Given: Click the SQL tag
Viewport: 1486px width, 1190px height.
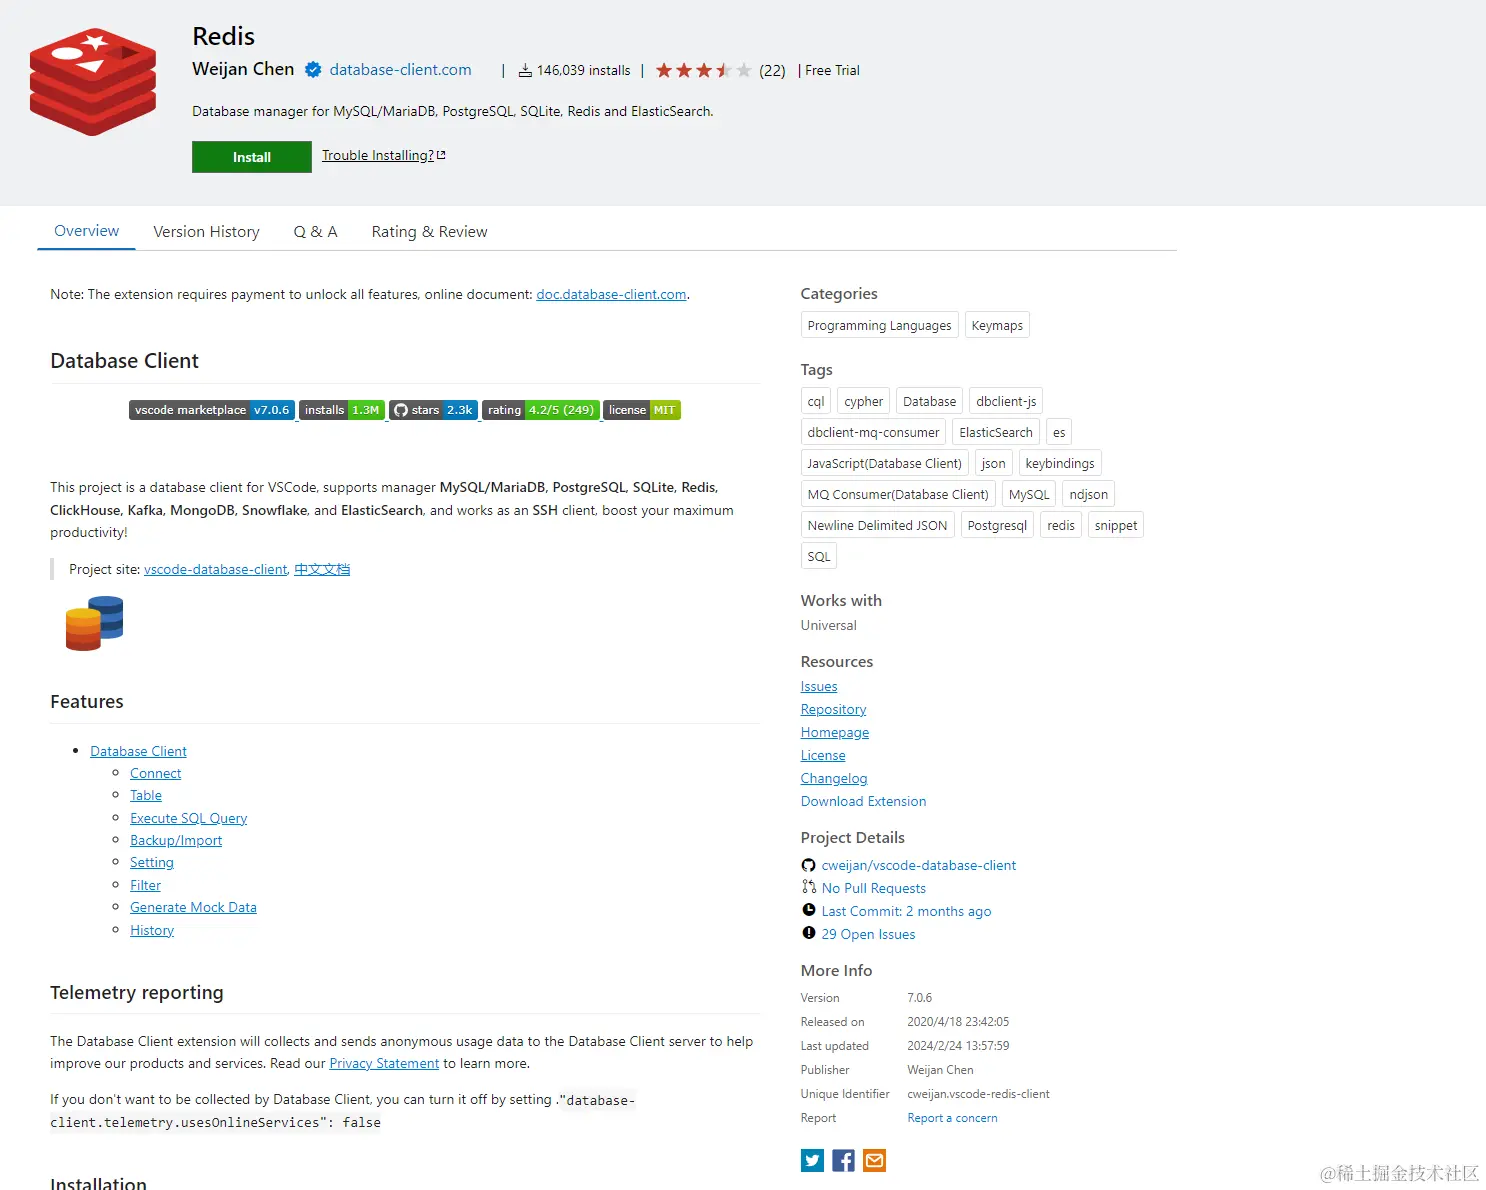Looking at the screenshot, I should point(819,556).
